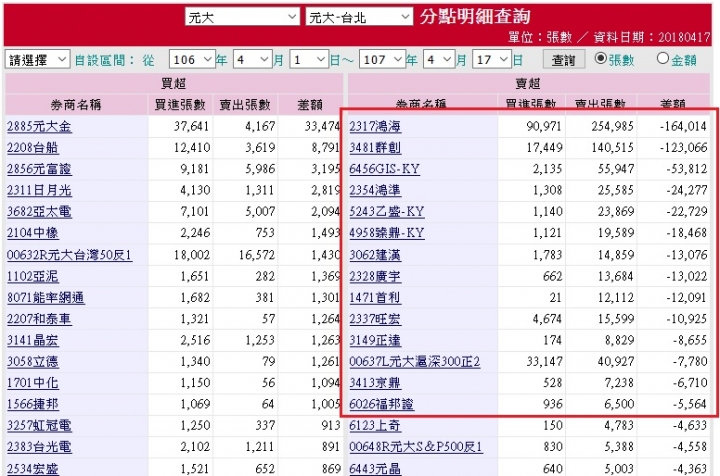Open the 2317鴻海 stock link
Screen dimensions: 720x476
click(375, 126)
